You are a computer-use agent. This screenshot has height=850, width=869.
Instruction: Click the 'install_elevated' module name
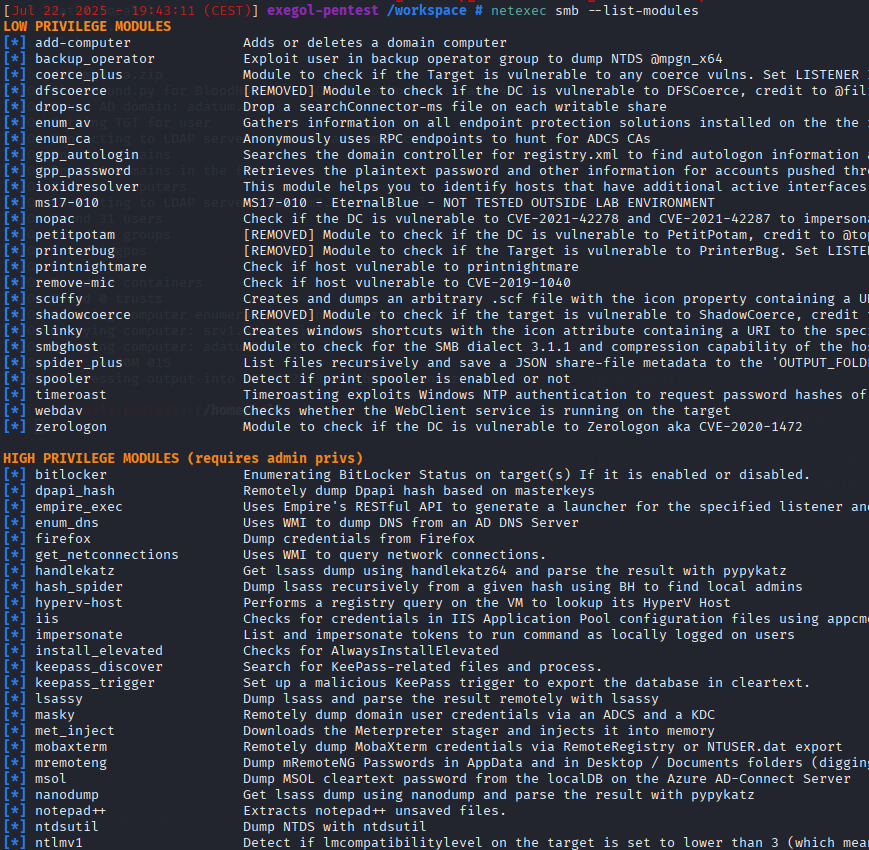pyautogui.click(x=99, y=651)
